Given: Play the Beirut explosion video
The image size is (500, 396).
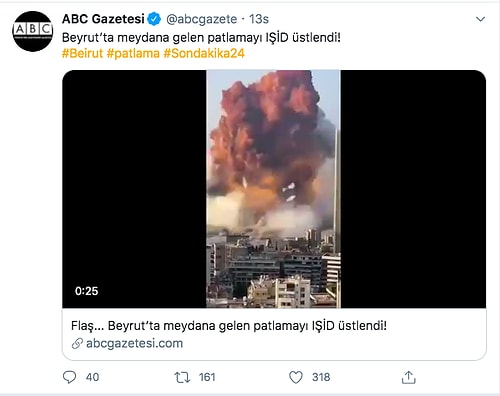Looking at the screenshot, I should pyautogui.click(x=274, y=189).
